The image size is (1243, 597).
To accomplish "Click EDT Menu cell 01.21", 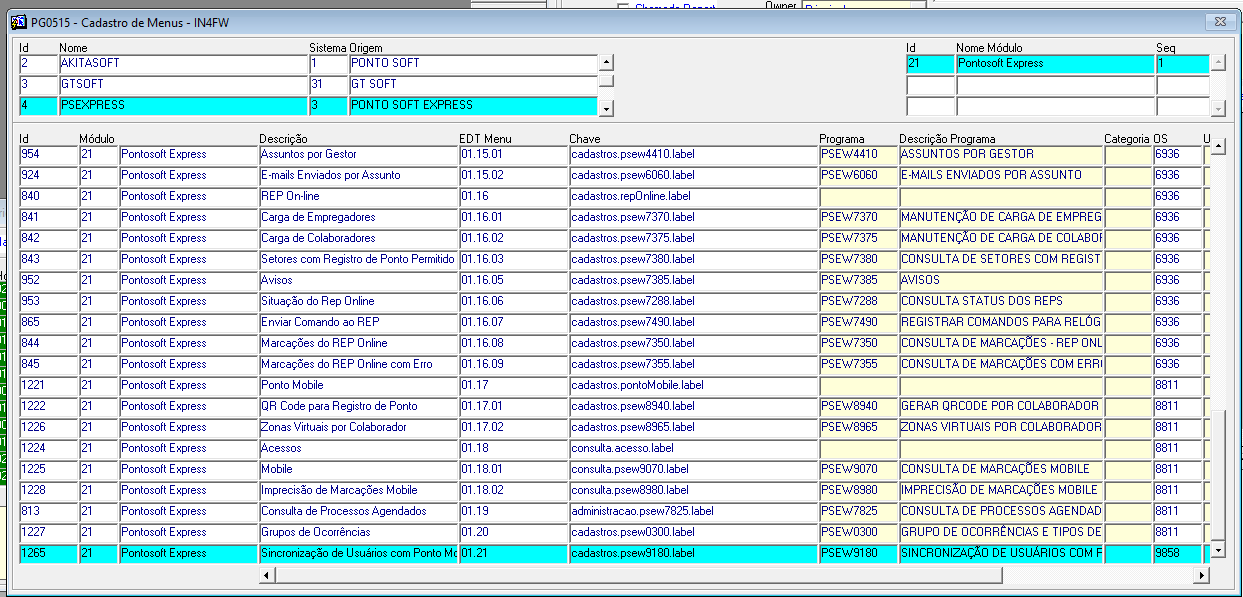I will click(x=513, y=553).
